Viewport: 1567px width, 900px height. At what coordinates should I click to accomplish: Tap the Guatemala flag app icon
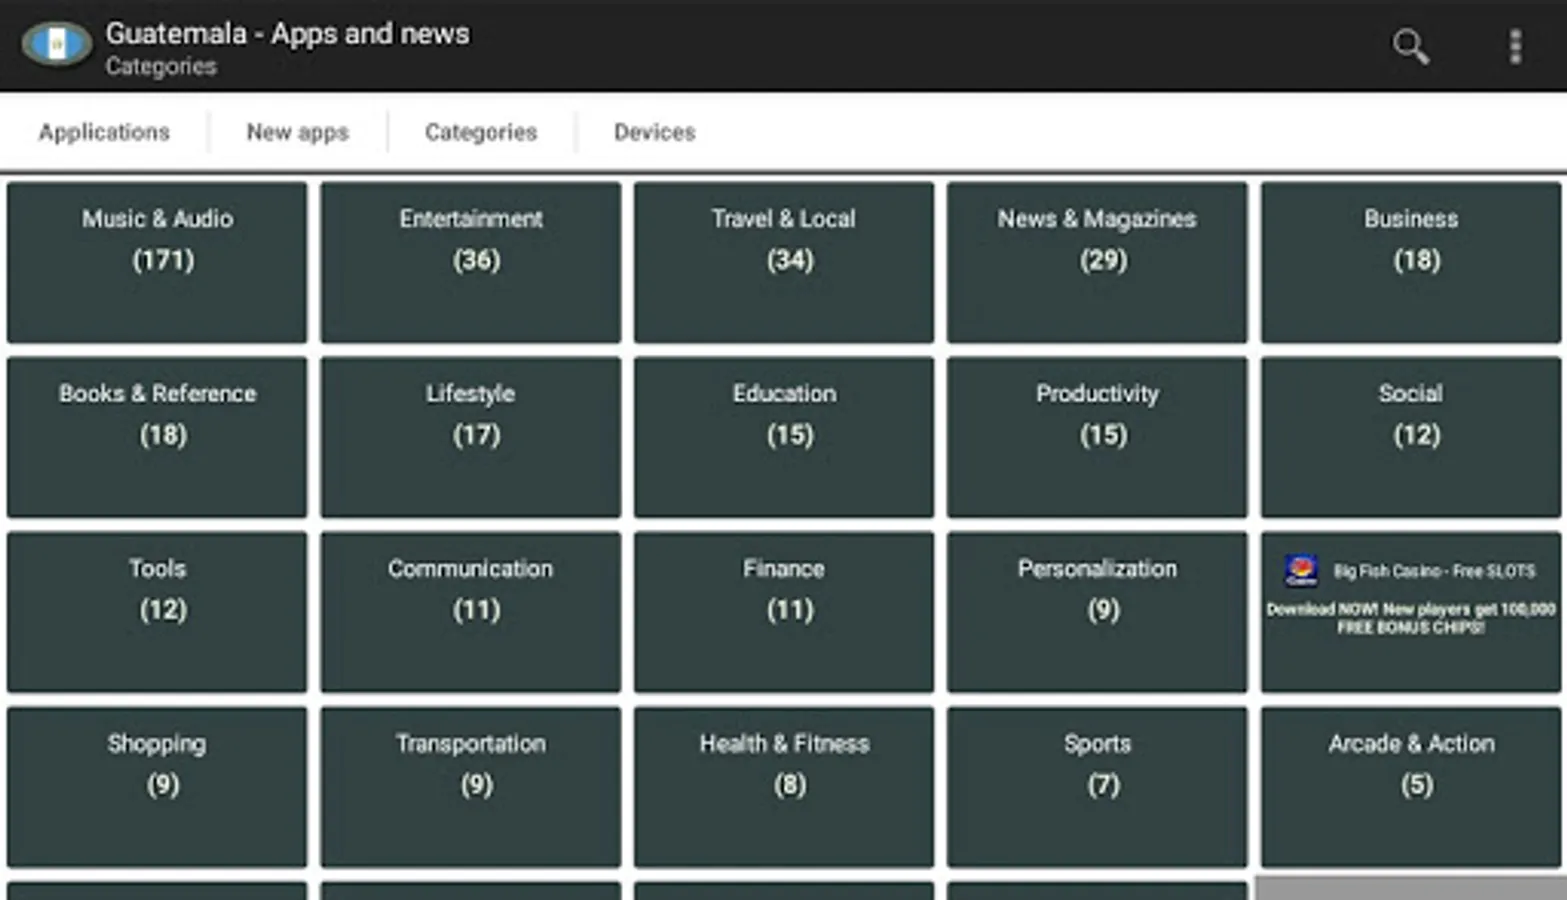(x=57, y=45)
